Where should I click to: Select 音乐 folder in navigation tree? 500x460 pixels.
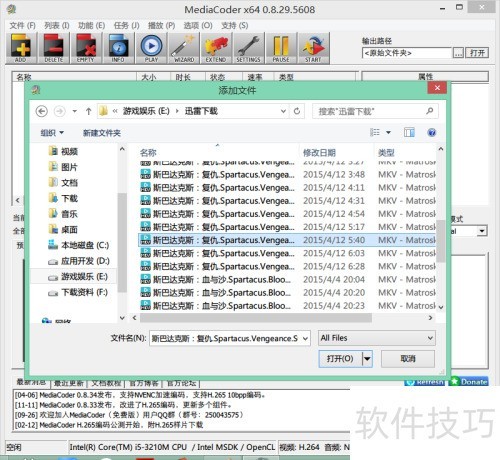[63, 214]
